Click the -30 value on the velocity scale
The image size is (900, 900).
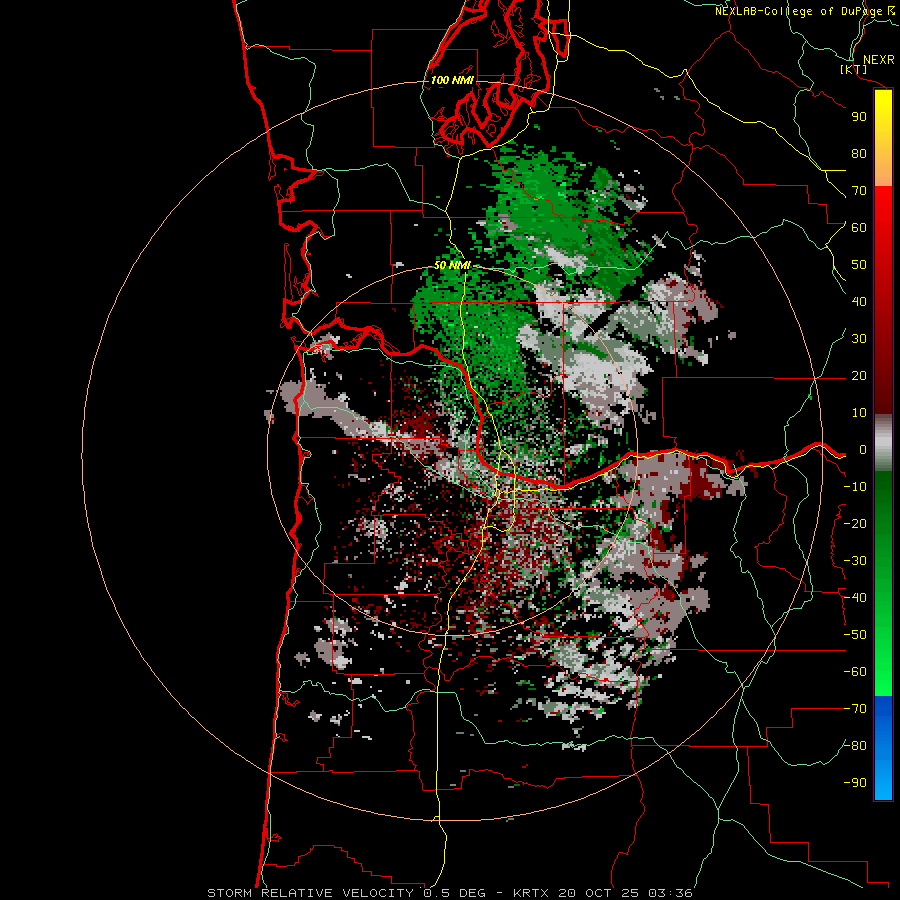(855, 561)
